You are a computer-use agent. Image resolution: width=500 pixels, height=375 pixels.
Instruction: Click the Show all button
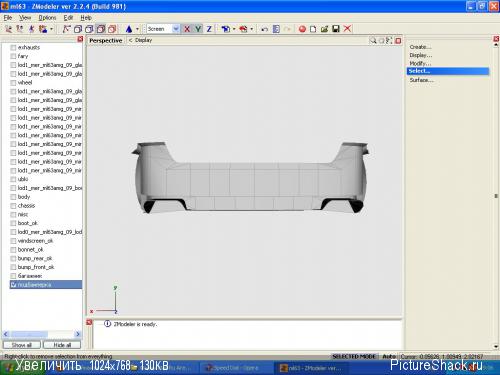22,345
